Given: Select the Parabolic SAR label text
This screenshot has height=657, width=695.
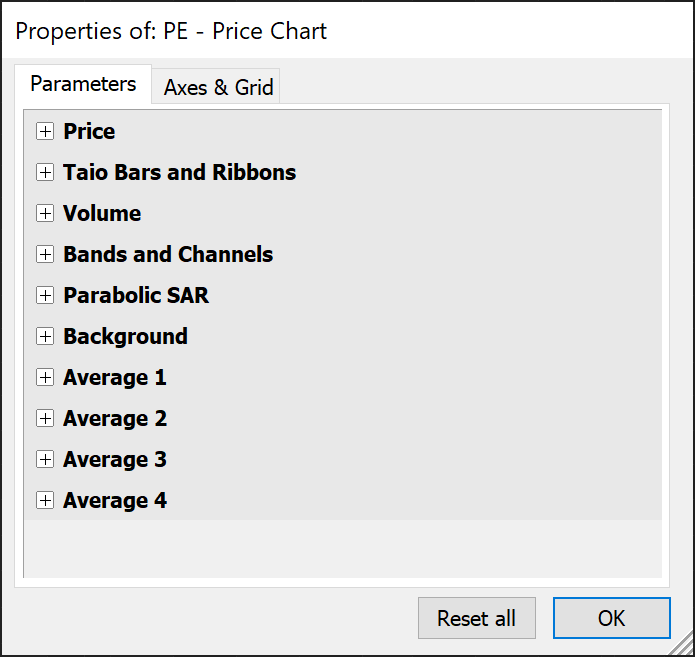Looking at the screenshot, I should [136, 295].
